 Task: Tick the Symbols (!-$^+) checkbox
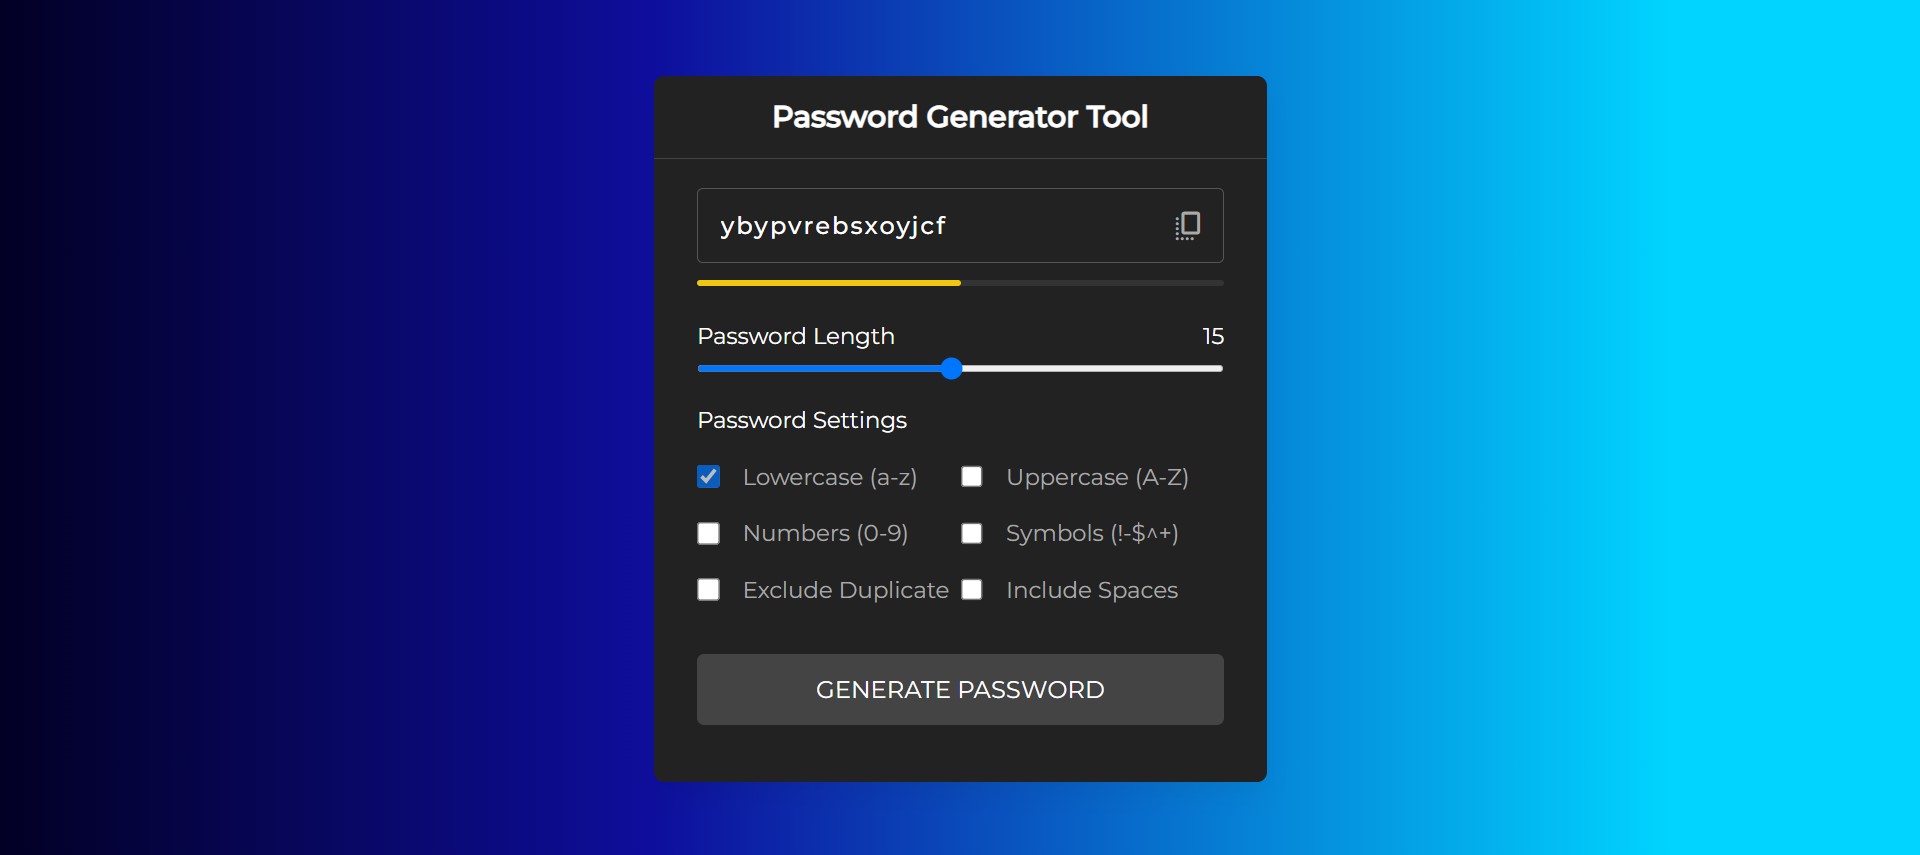click(x=972, y=534)
